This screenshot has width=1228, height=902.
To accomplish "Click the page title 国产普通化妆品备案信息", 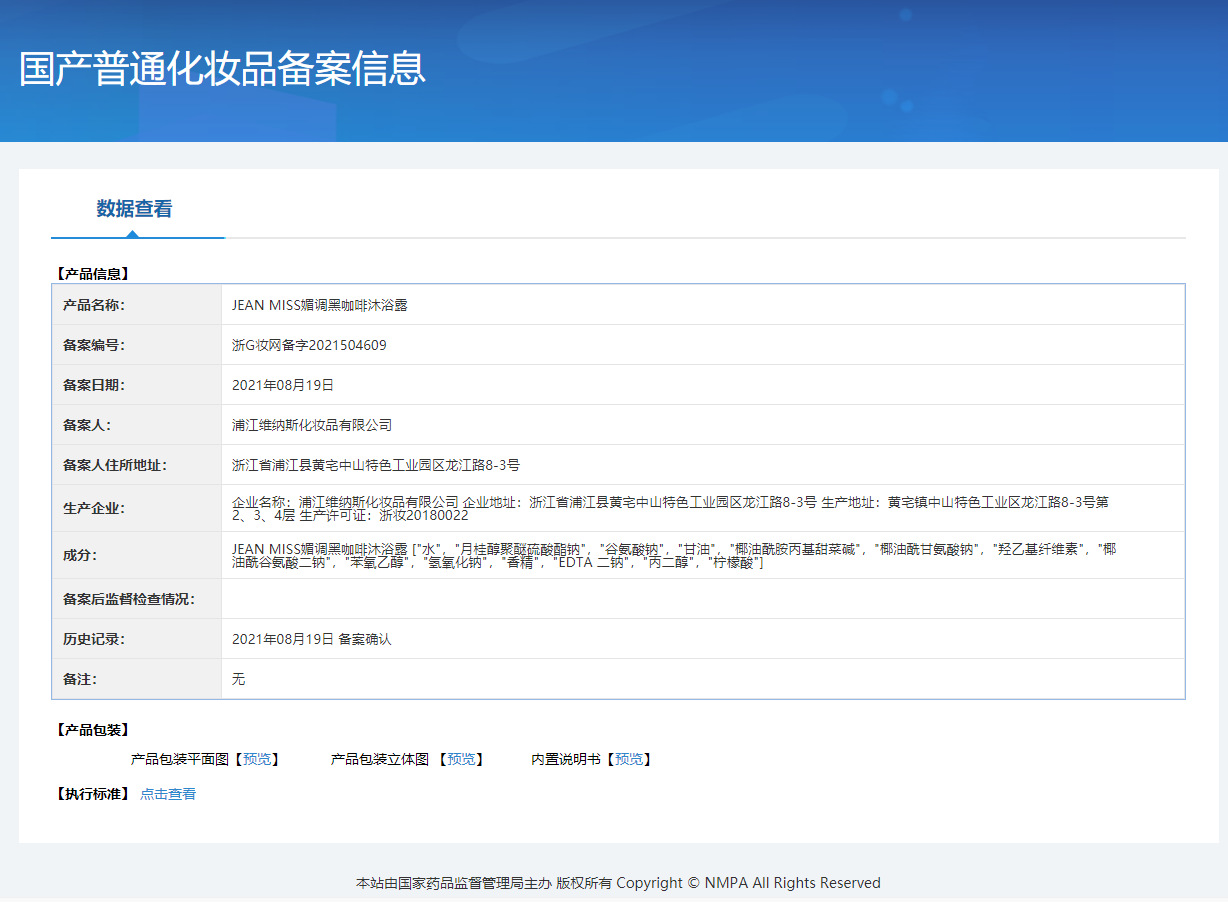I will click(222, 68).
